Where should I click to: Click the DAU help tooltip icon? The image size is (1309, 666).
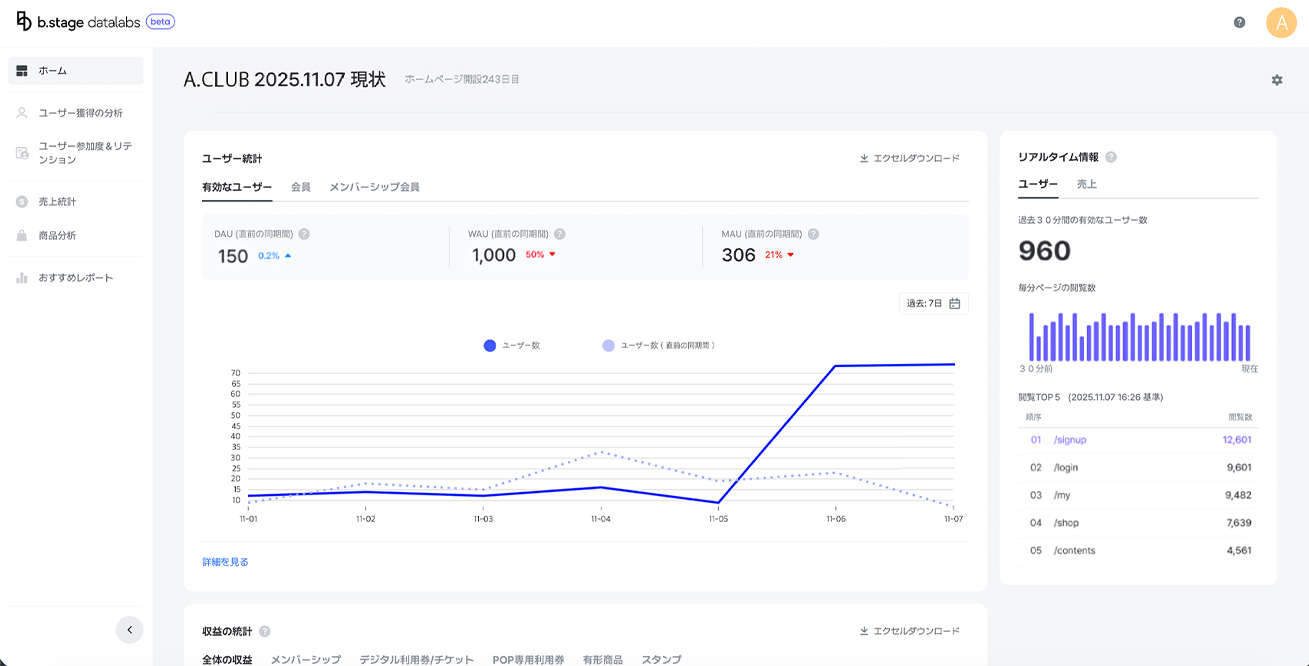tap(304, 234)
